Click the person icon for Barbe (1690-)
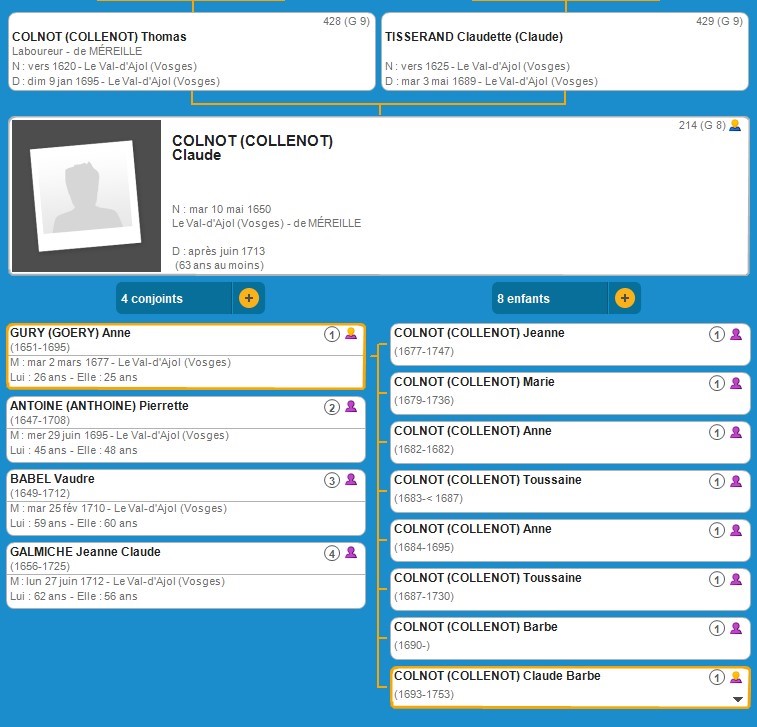This screenshot has height=727, width=757. (736, 628)
